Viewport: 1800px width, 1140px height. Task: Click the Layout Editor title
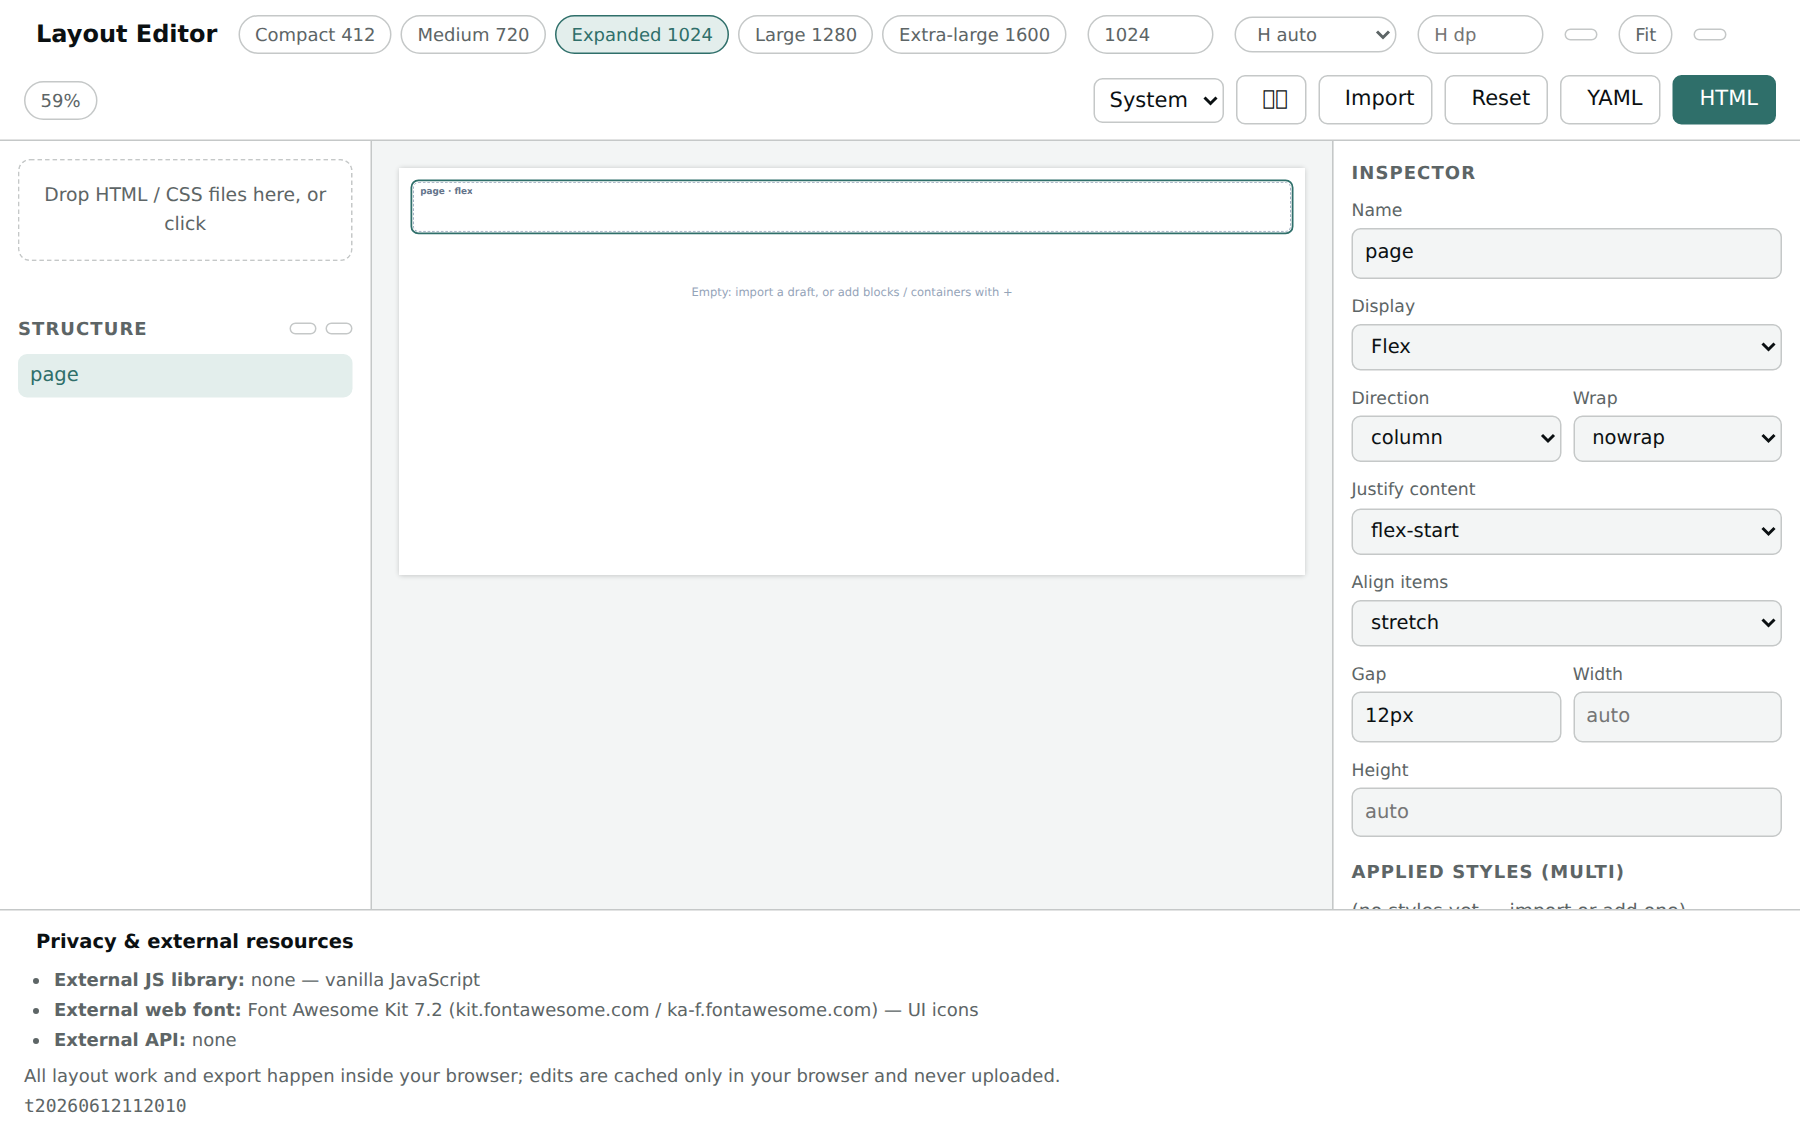[x=127, y=34]
